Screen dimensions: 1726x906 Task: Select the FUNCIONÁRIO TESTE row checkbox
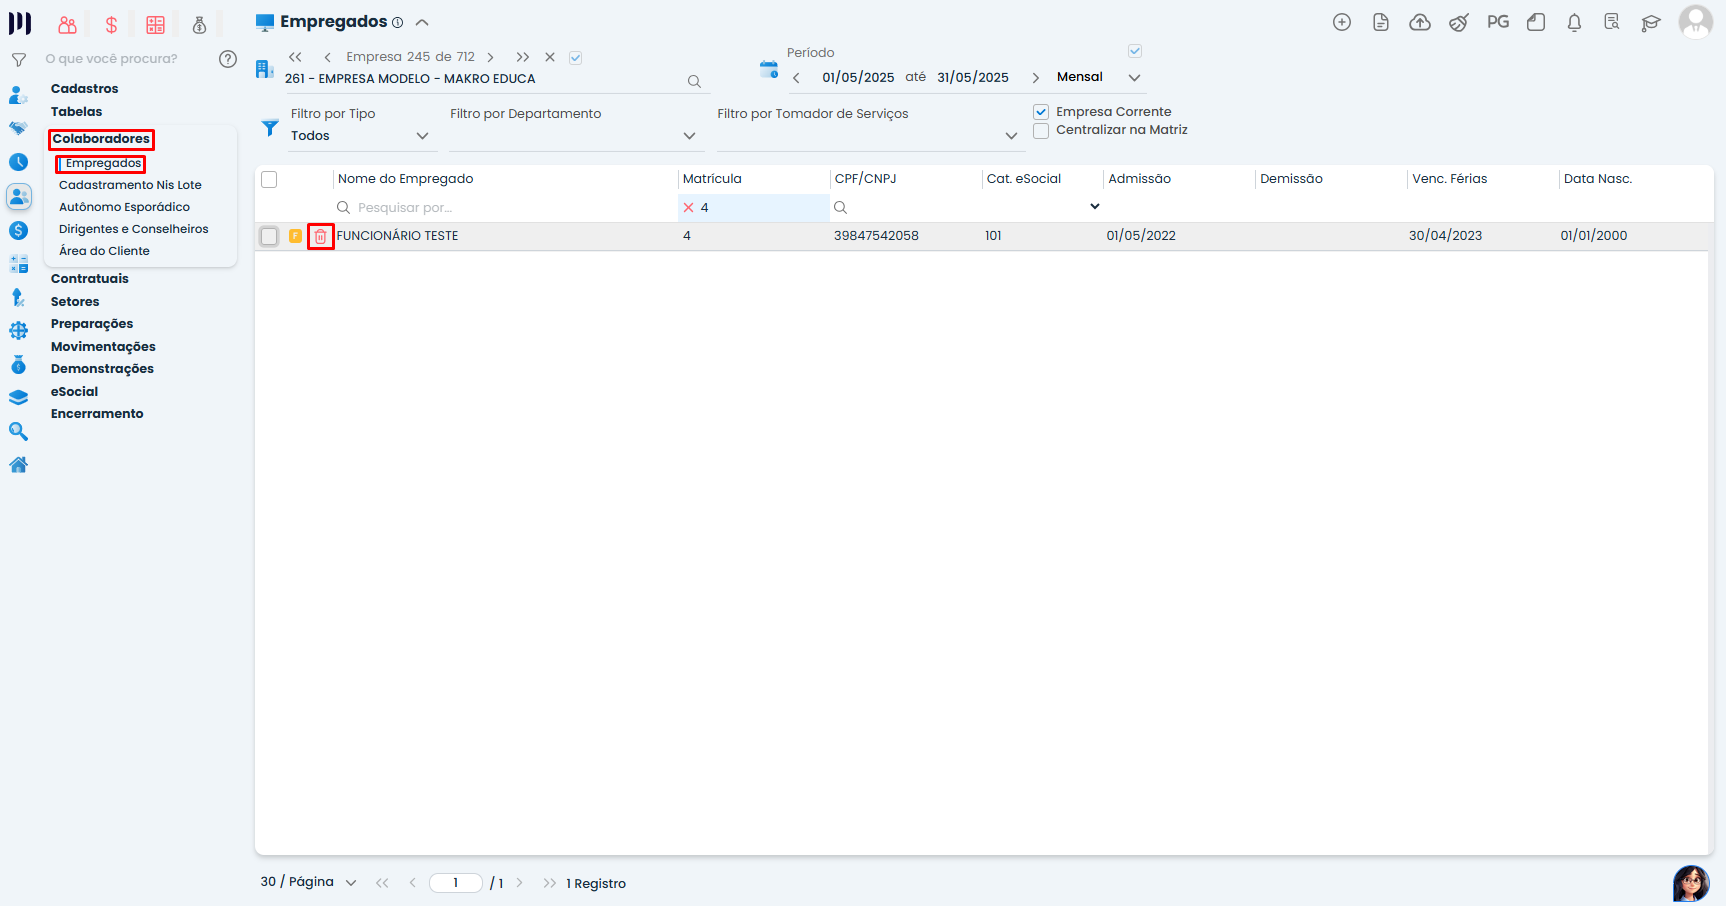click(x=269, y=236)
